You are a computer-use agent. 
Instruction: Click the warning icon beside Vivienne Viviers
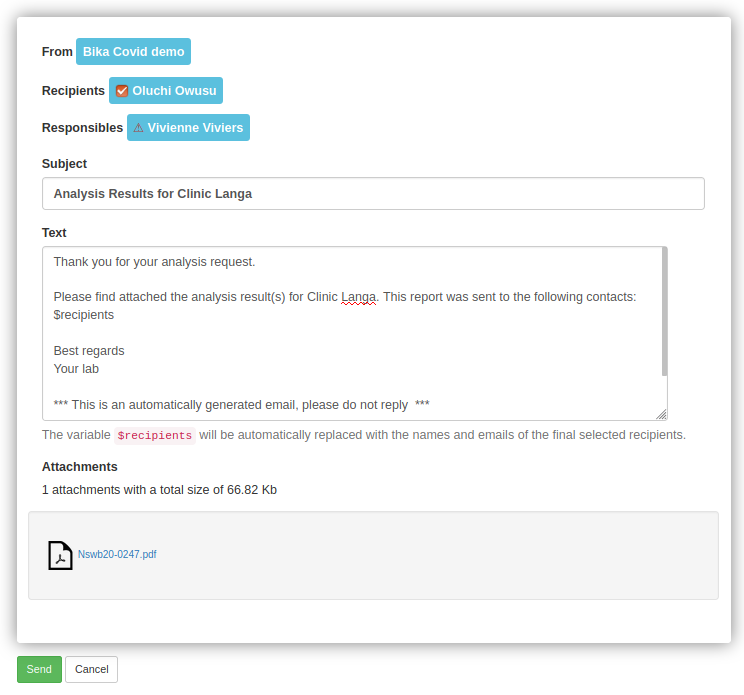point(138,128)
